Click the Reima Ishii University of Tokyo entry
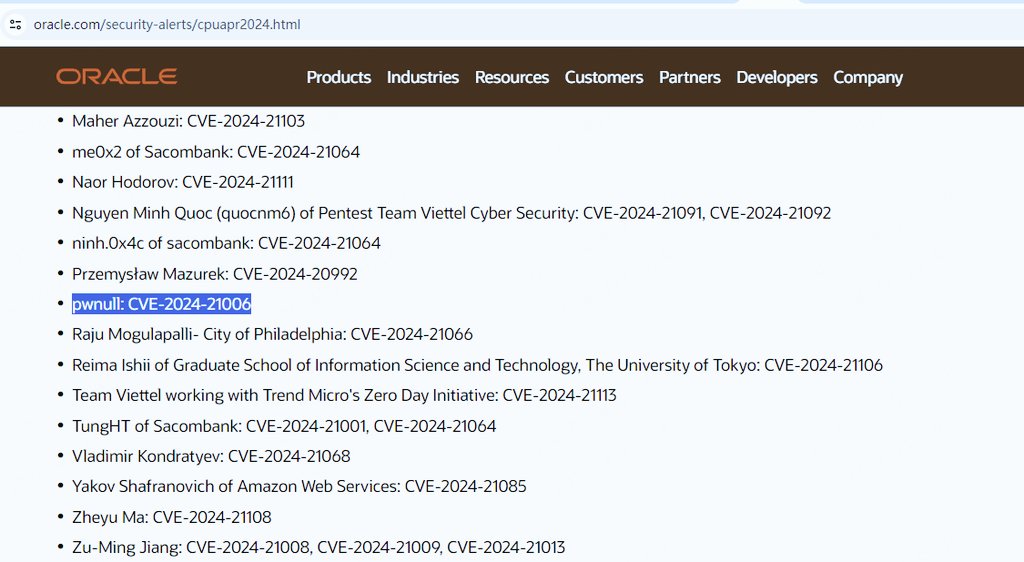1024x562 pixels. (477, 365)
